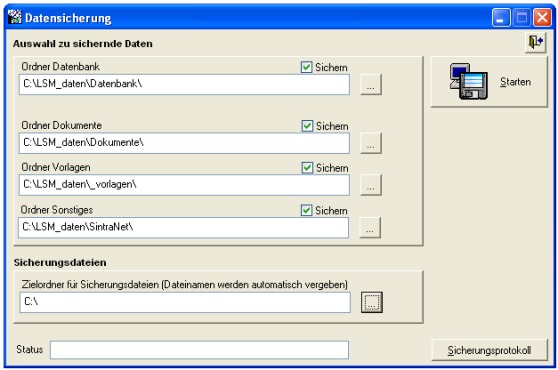Toggle Sichern checkbox for Ordner Dokumente
This screenshot has width=558, height=370.
tap(307, 126)
